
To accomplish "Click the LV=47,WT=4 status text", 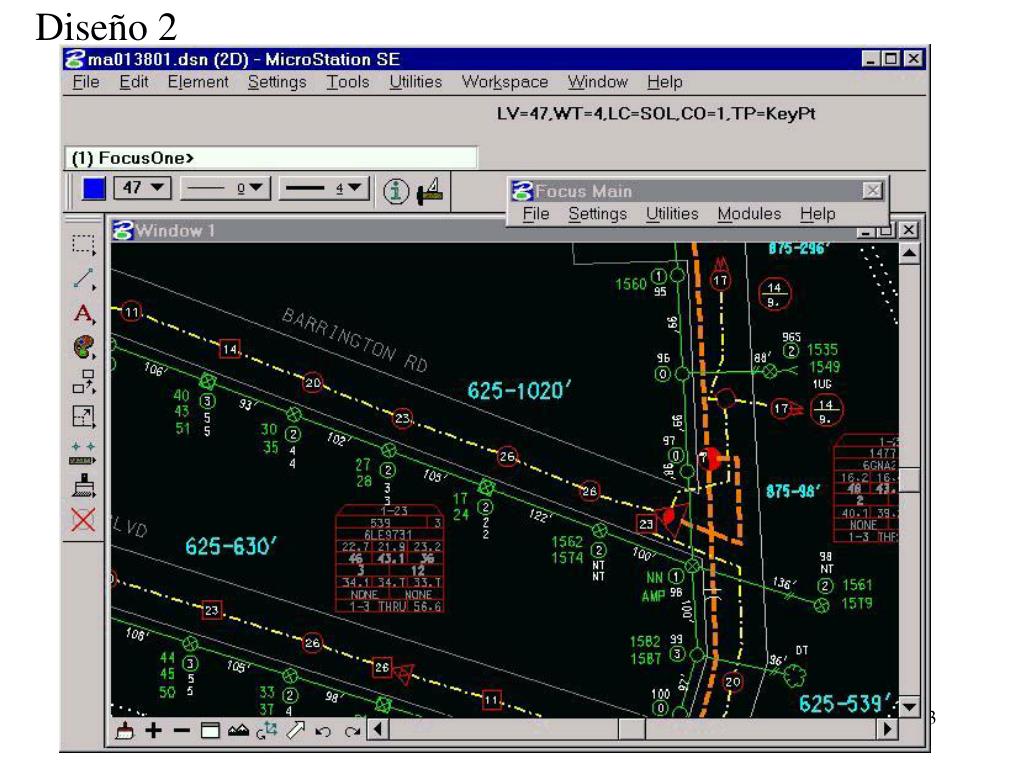I will click(x=656, y=114).
